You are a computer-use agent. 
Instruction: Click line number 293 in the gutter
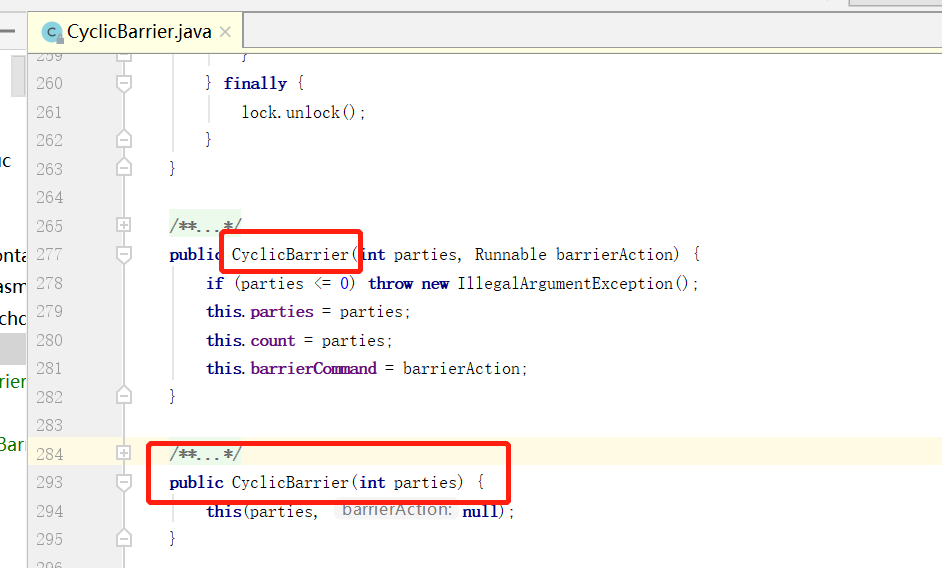point(49,482)
